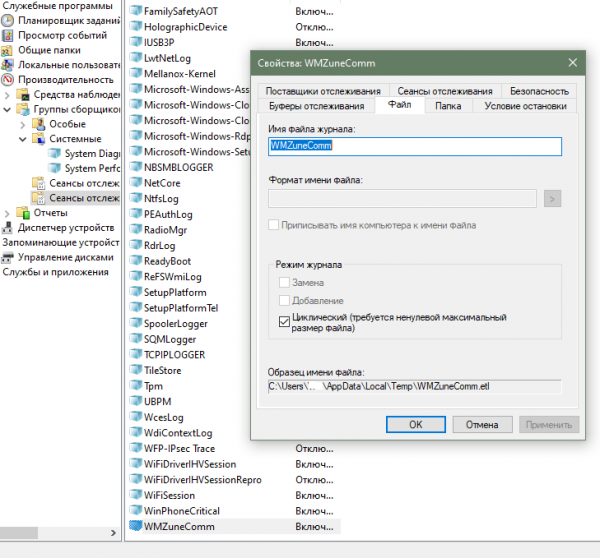
Task: Open the Условие остановки tab
Action: point(524,106)
